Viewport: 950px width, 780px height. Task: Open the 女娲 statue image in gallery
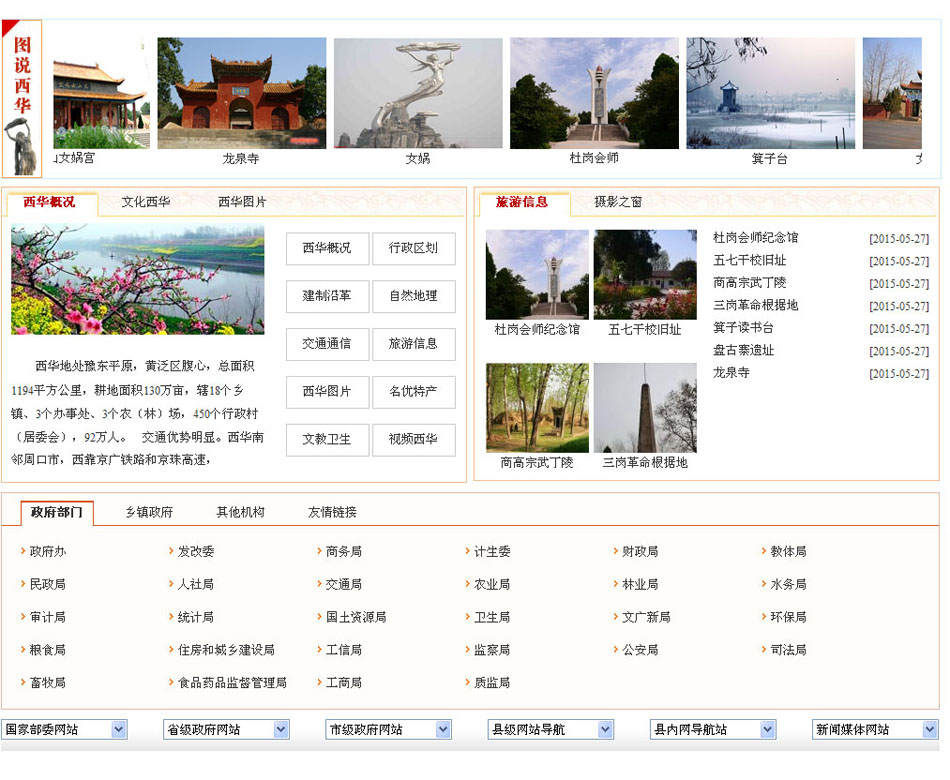[418, 93]
